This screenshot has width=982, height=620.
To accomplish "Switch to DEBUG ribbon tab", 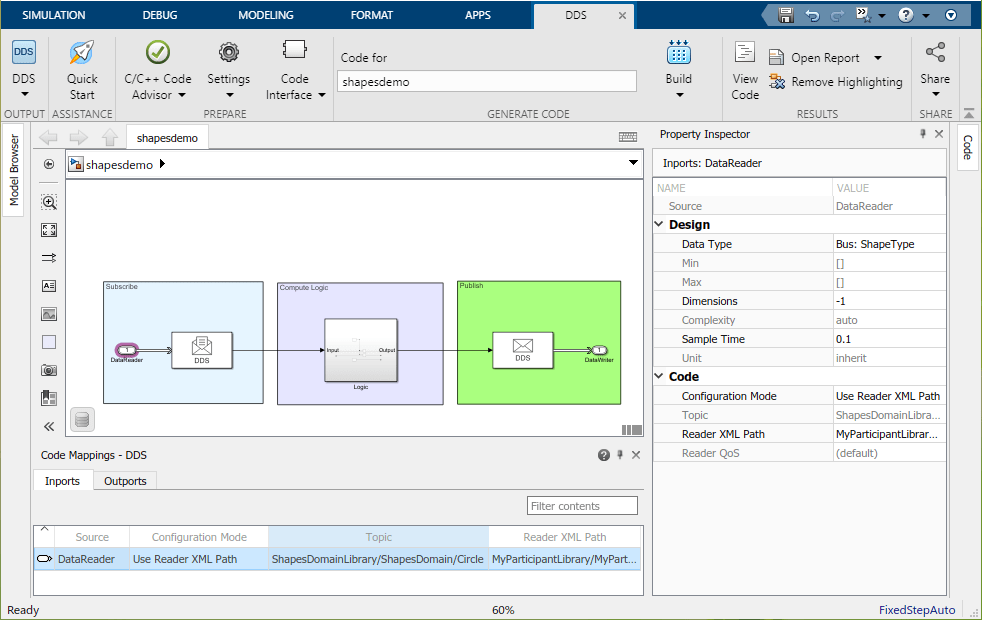I will (160, 15).
